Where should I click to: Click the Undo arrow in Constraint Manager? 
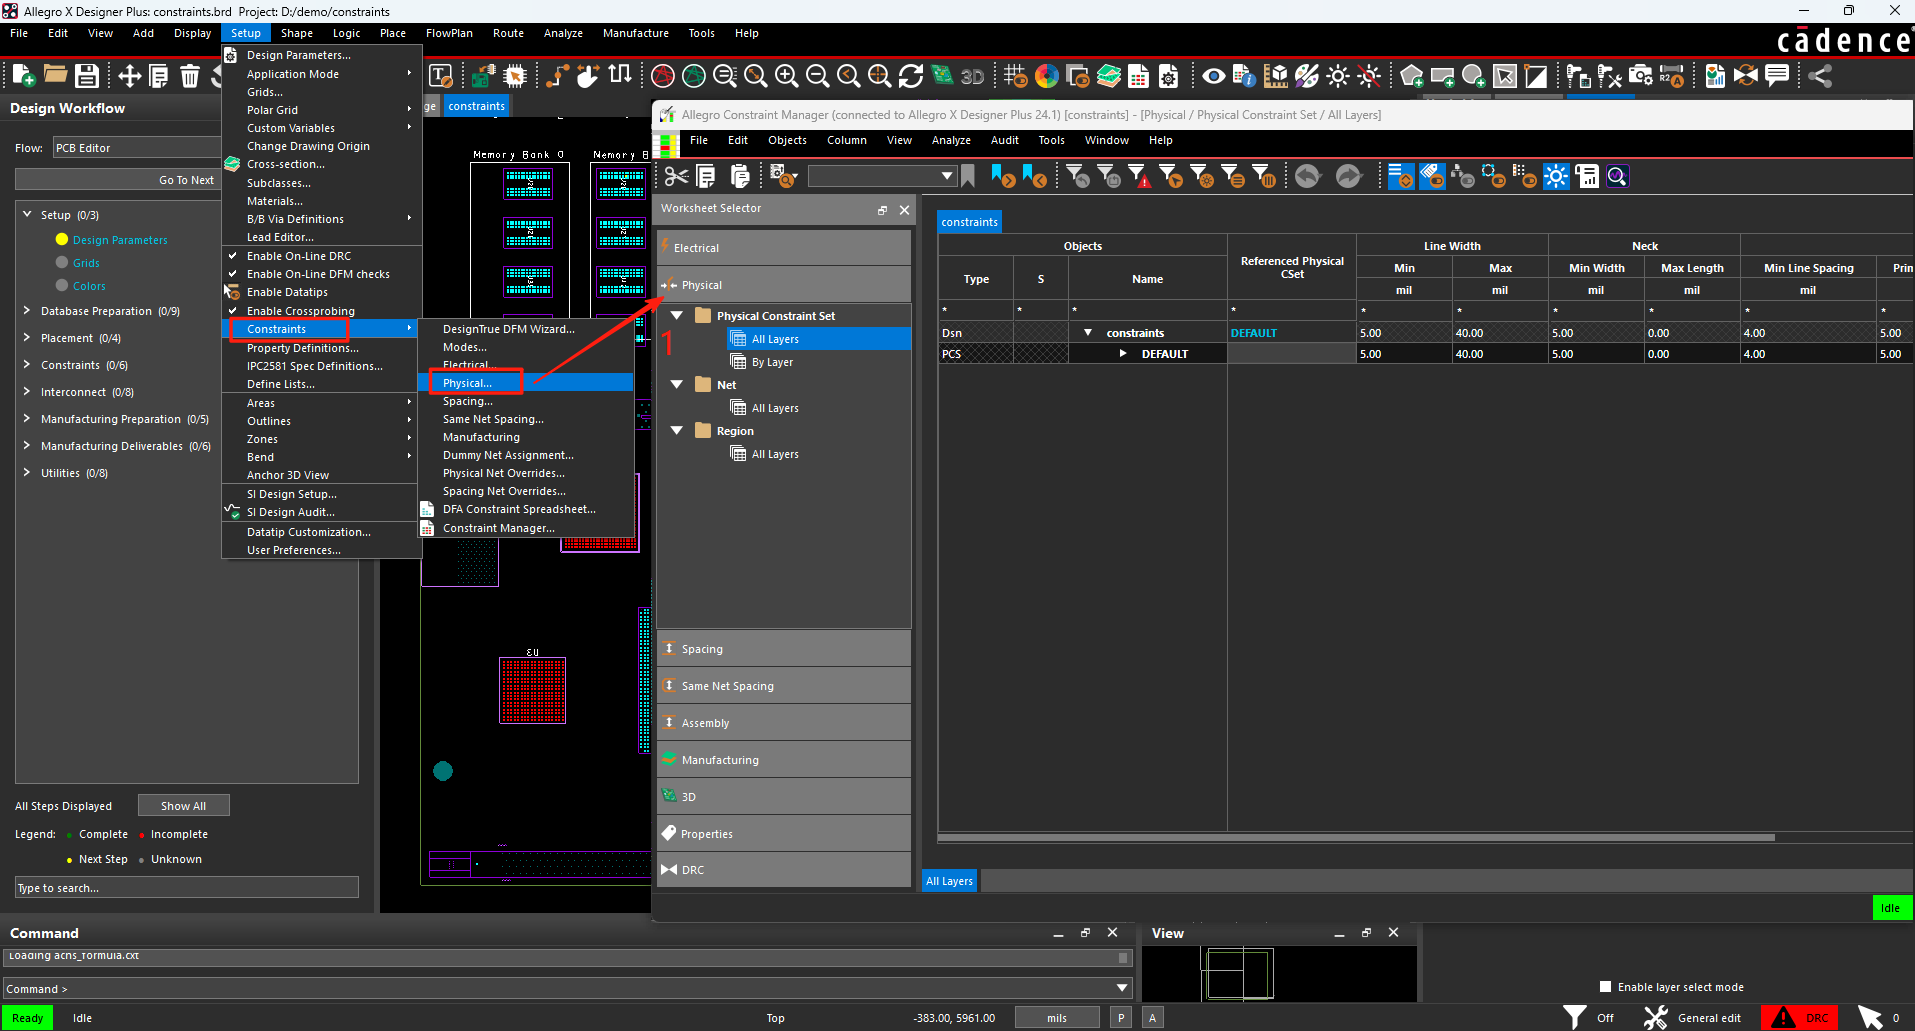coord(1307,177)
